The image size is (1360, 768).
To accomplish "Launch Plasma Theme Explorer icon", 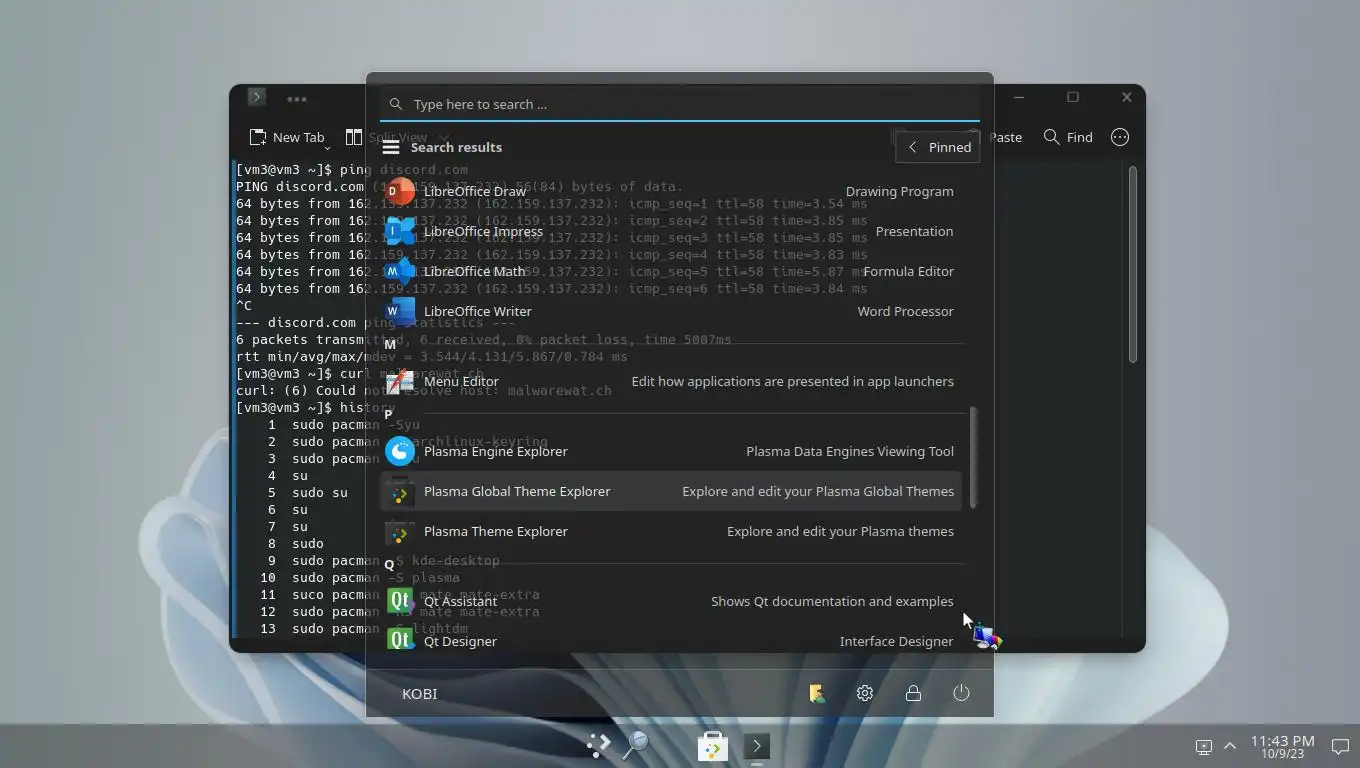I will click(x=400, y=531).
